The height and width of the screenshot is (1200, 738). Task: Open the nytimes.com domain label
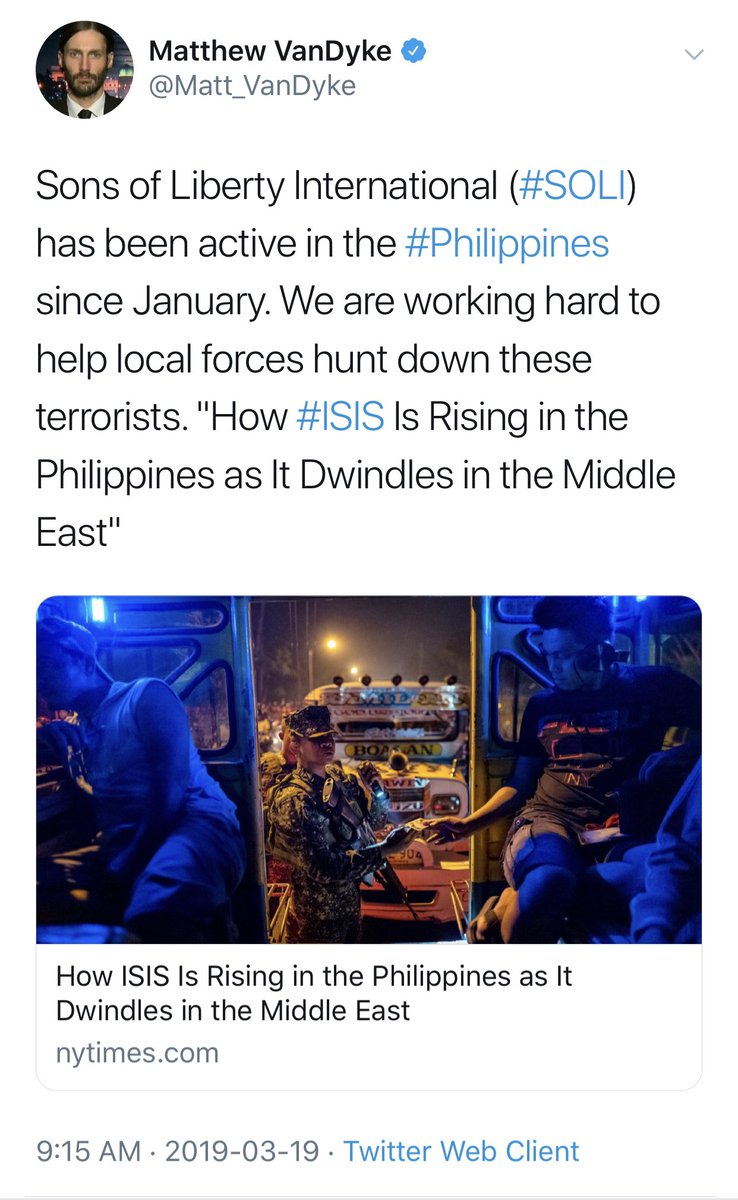[137, 1052]
